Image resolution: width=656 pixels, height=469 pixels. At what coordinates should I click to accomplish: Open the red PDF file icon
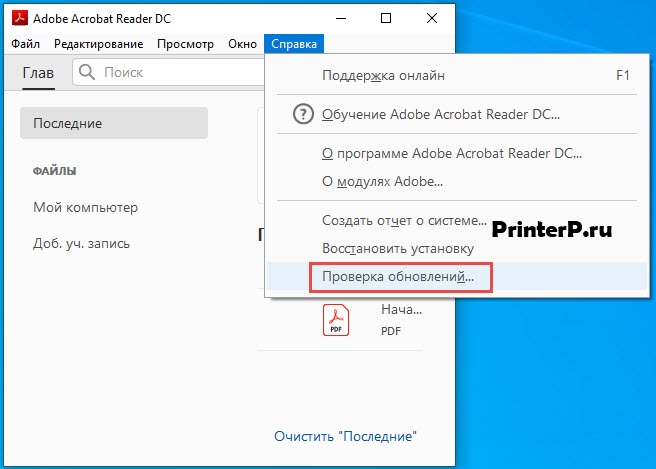[336, 320]
